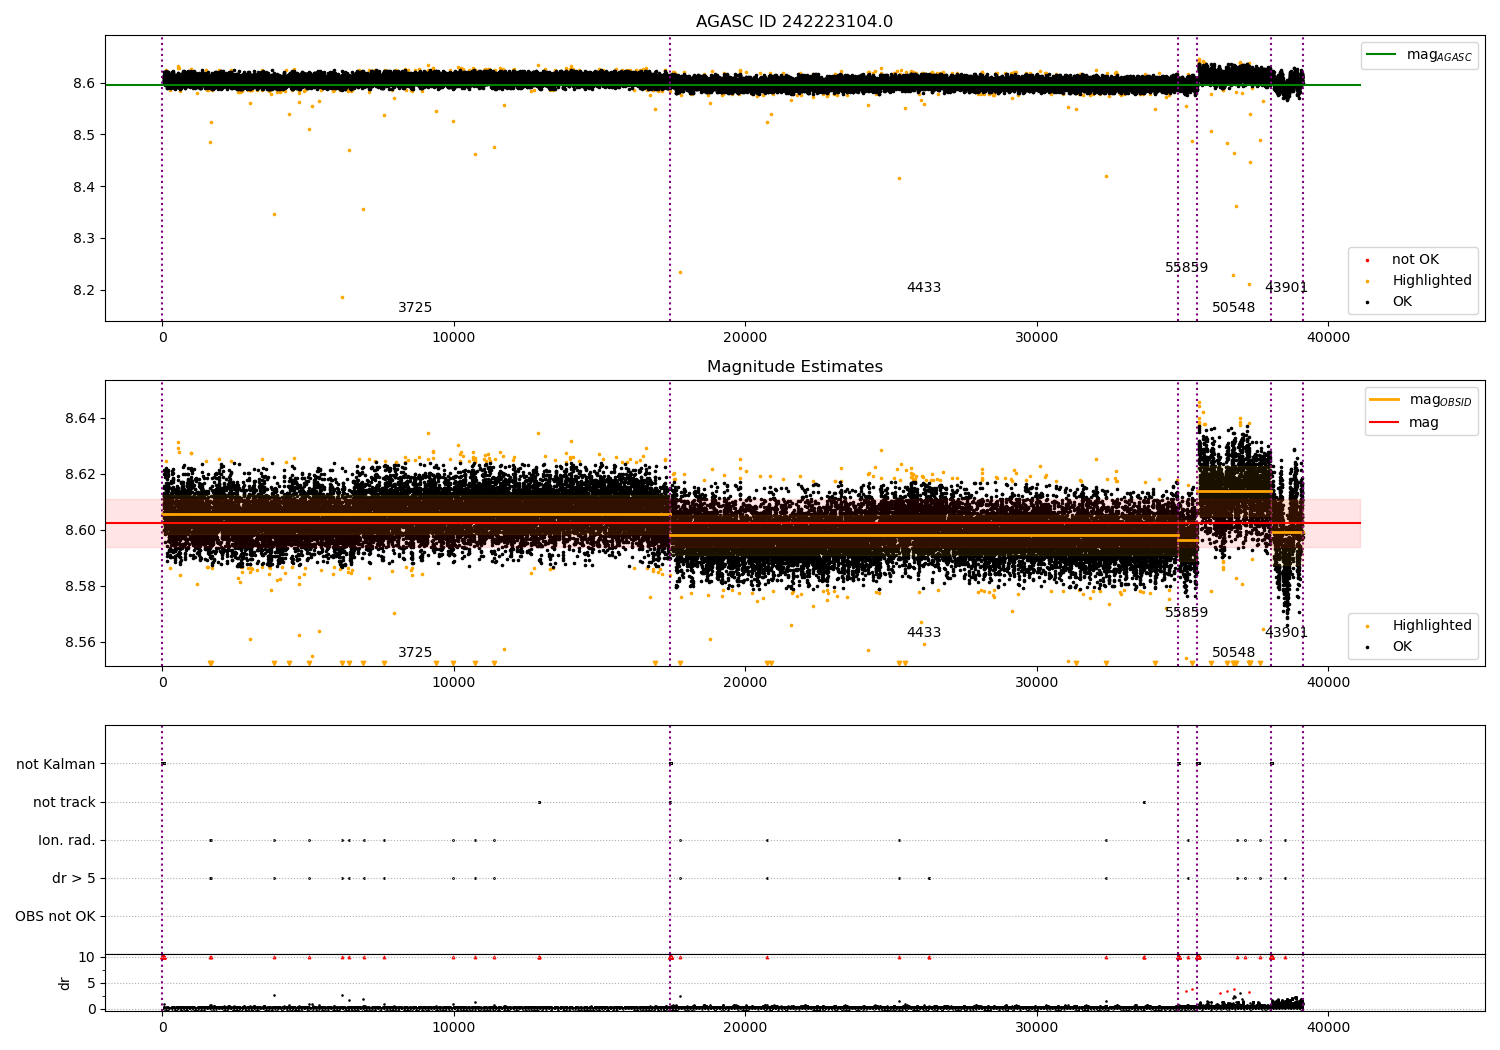The image size is (1500, 1050).
Task: Click the 'not track' axis label
Action: 64,802
